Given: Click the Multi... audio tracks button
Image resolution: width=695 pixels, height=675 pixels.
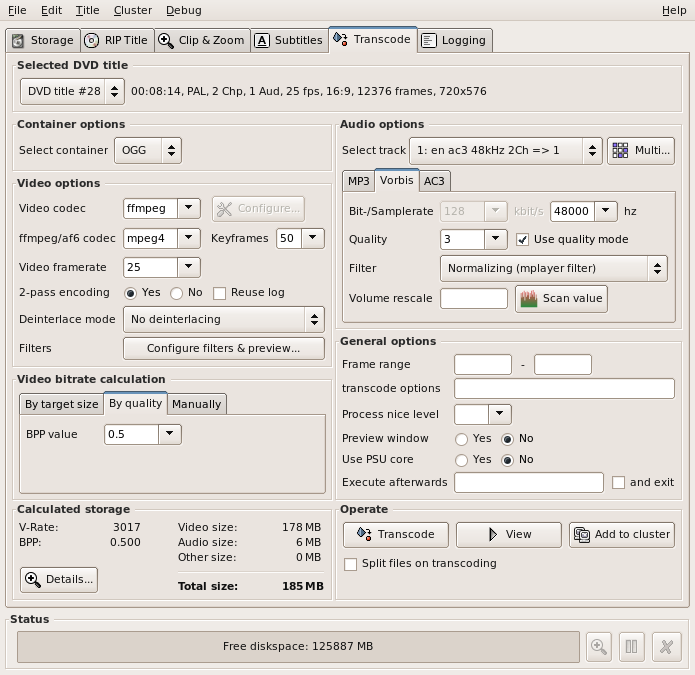Looking at the screenshot, I should tap(641, 150).
